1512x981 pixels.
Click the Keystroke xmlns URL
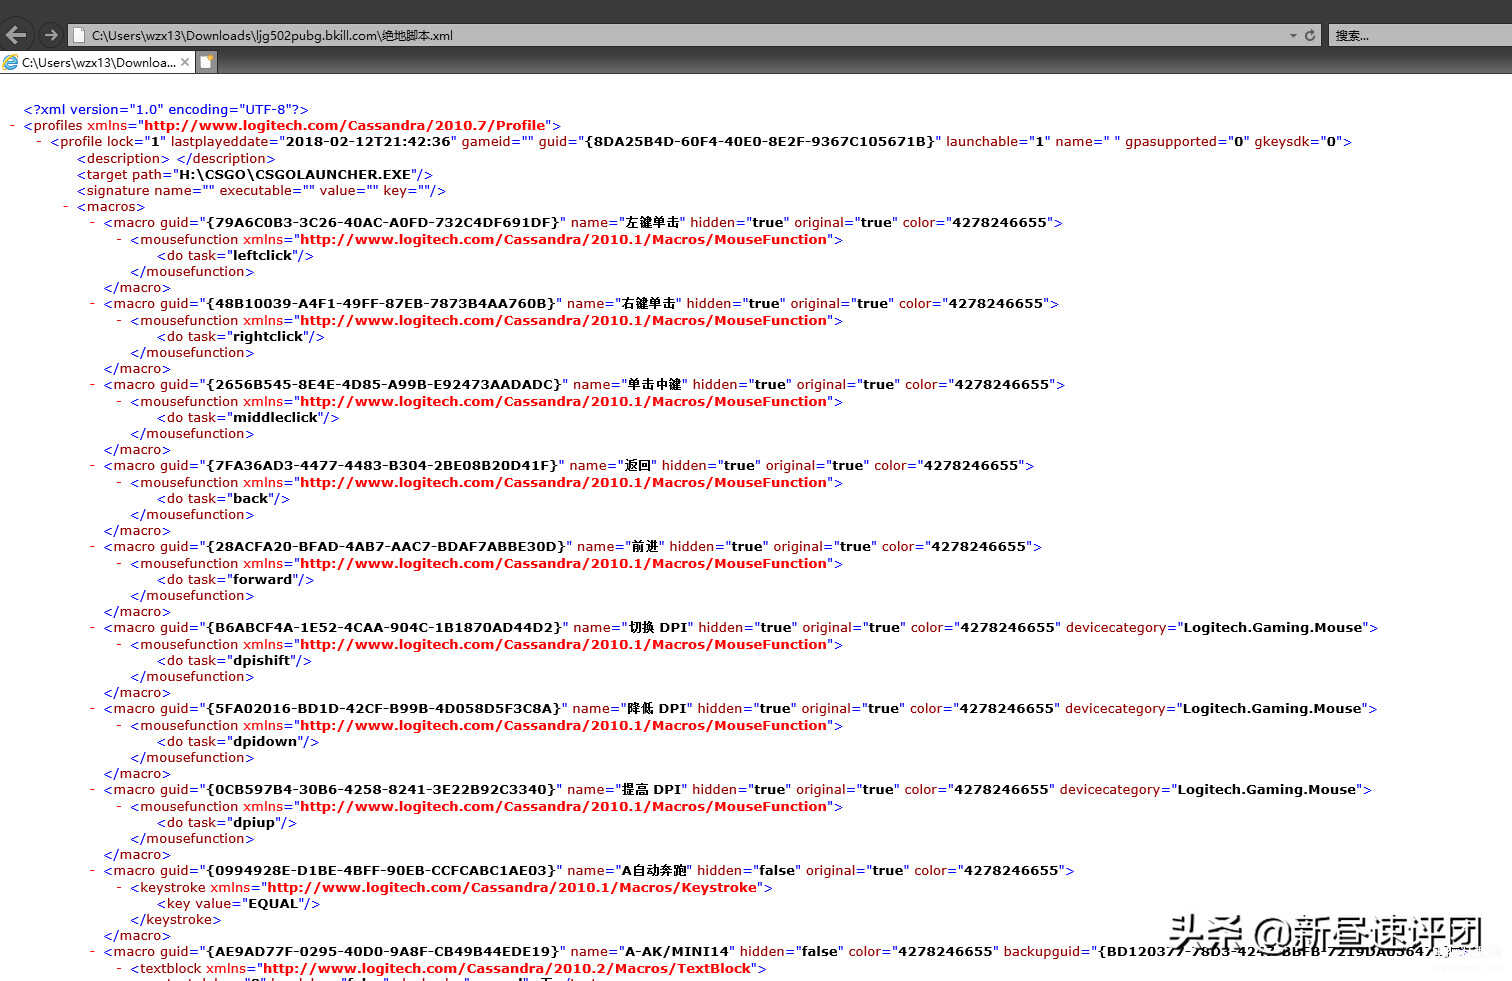[512, 888]
